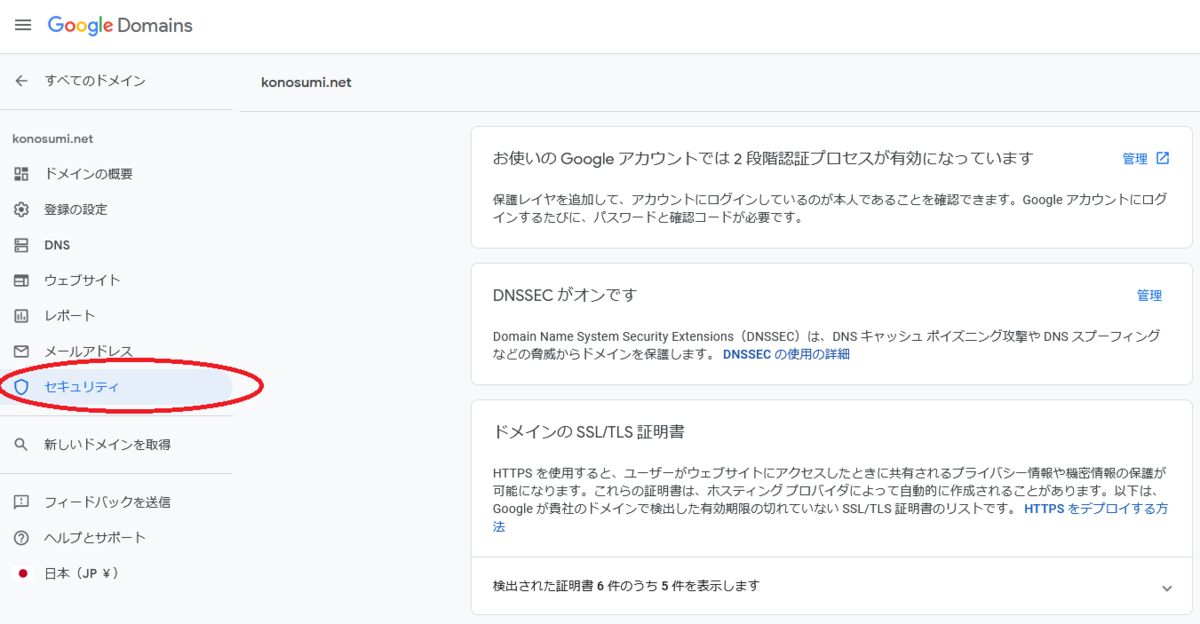This screenshot has width=1200, height=624.
Task: Click 管理 for DNSSEC
Action: tap(1149, 295)
